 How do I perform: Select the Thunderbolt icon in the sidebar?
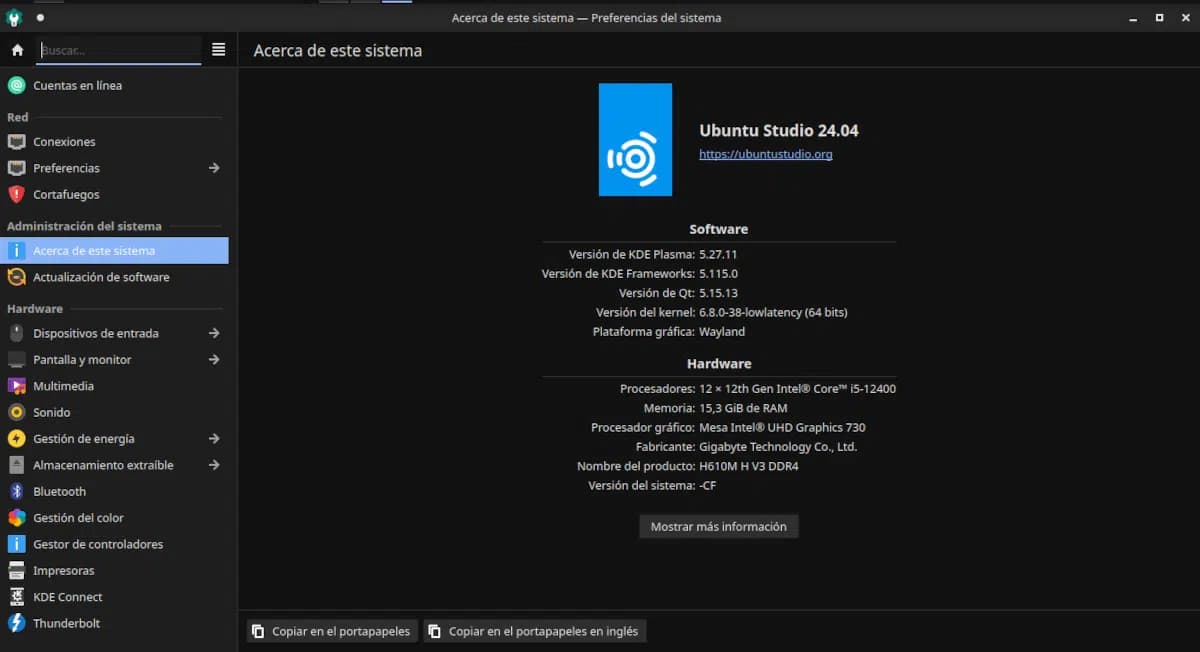coord(16,623)
